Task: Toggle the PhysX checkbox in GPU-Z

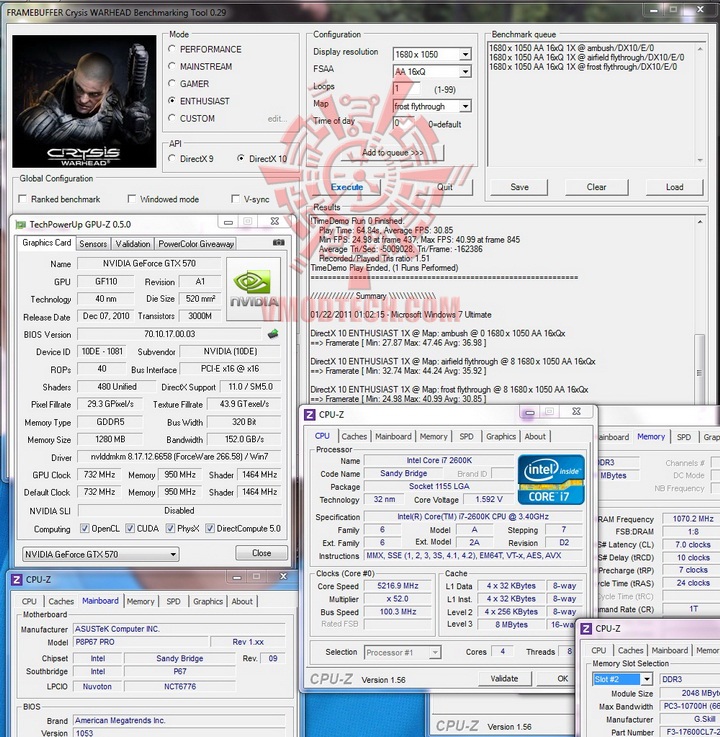Action: (x=170, y=528)
